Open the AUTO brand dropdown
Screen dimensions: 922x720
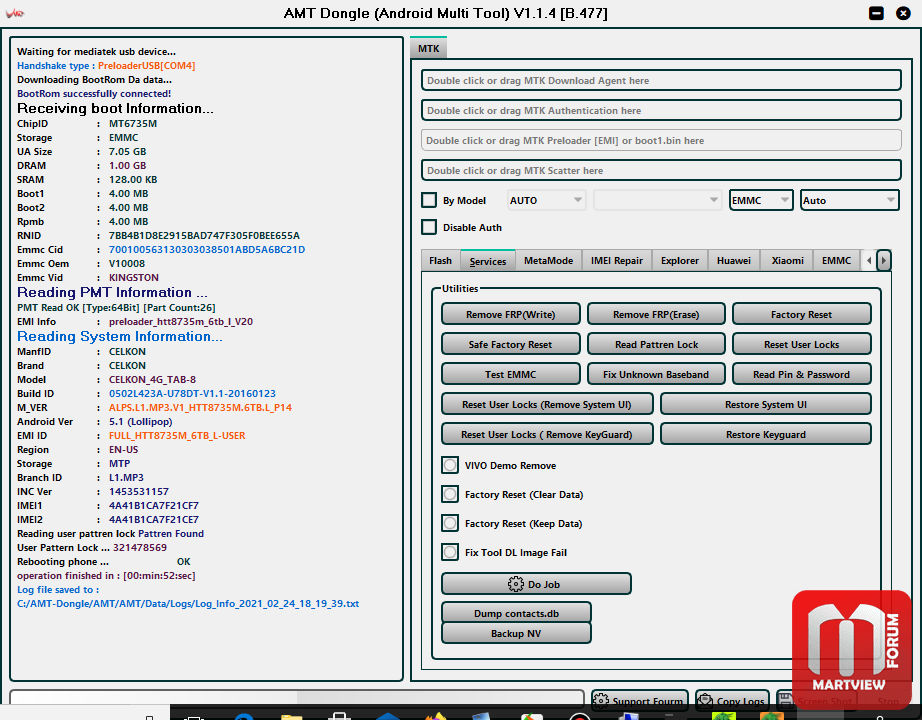(546, 200)
